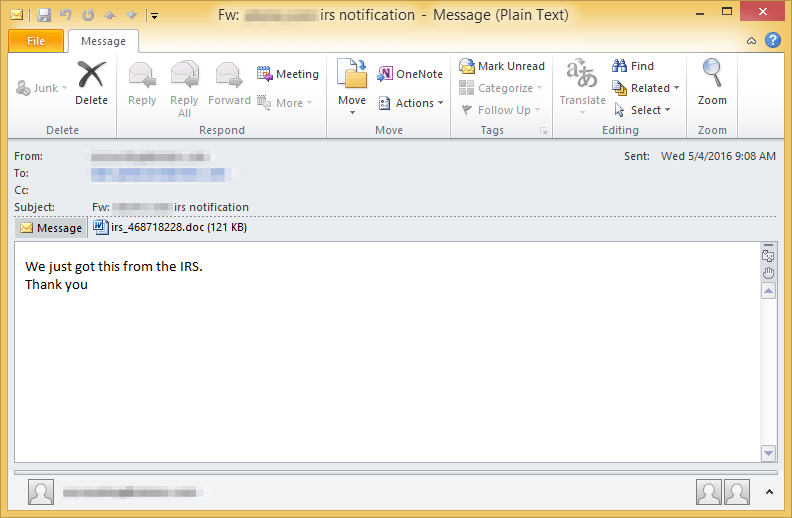Open the Related dropdown
The width and height of the screenshot is (792, 518).
point(646,88)
